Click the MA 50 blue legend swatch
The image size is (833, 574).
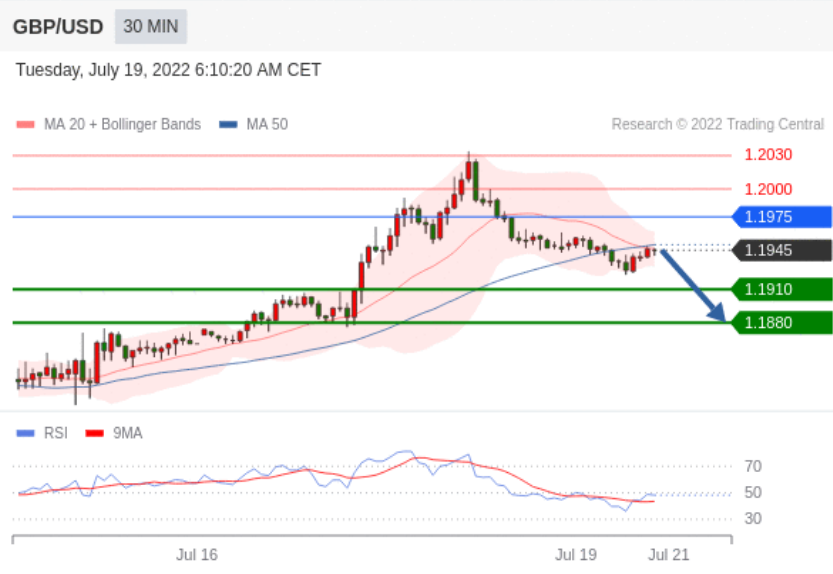click(228, 124)
